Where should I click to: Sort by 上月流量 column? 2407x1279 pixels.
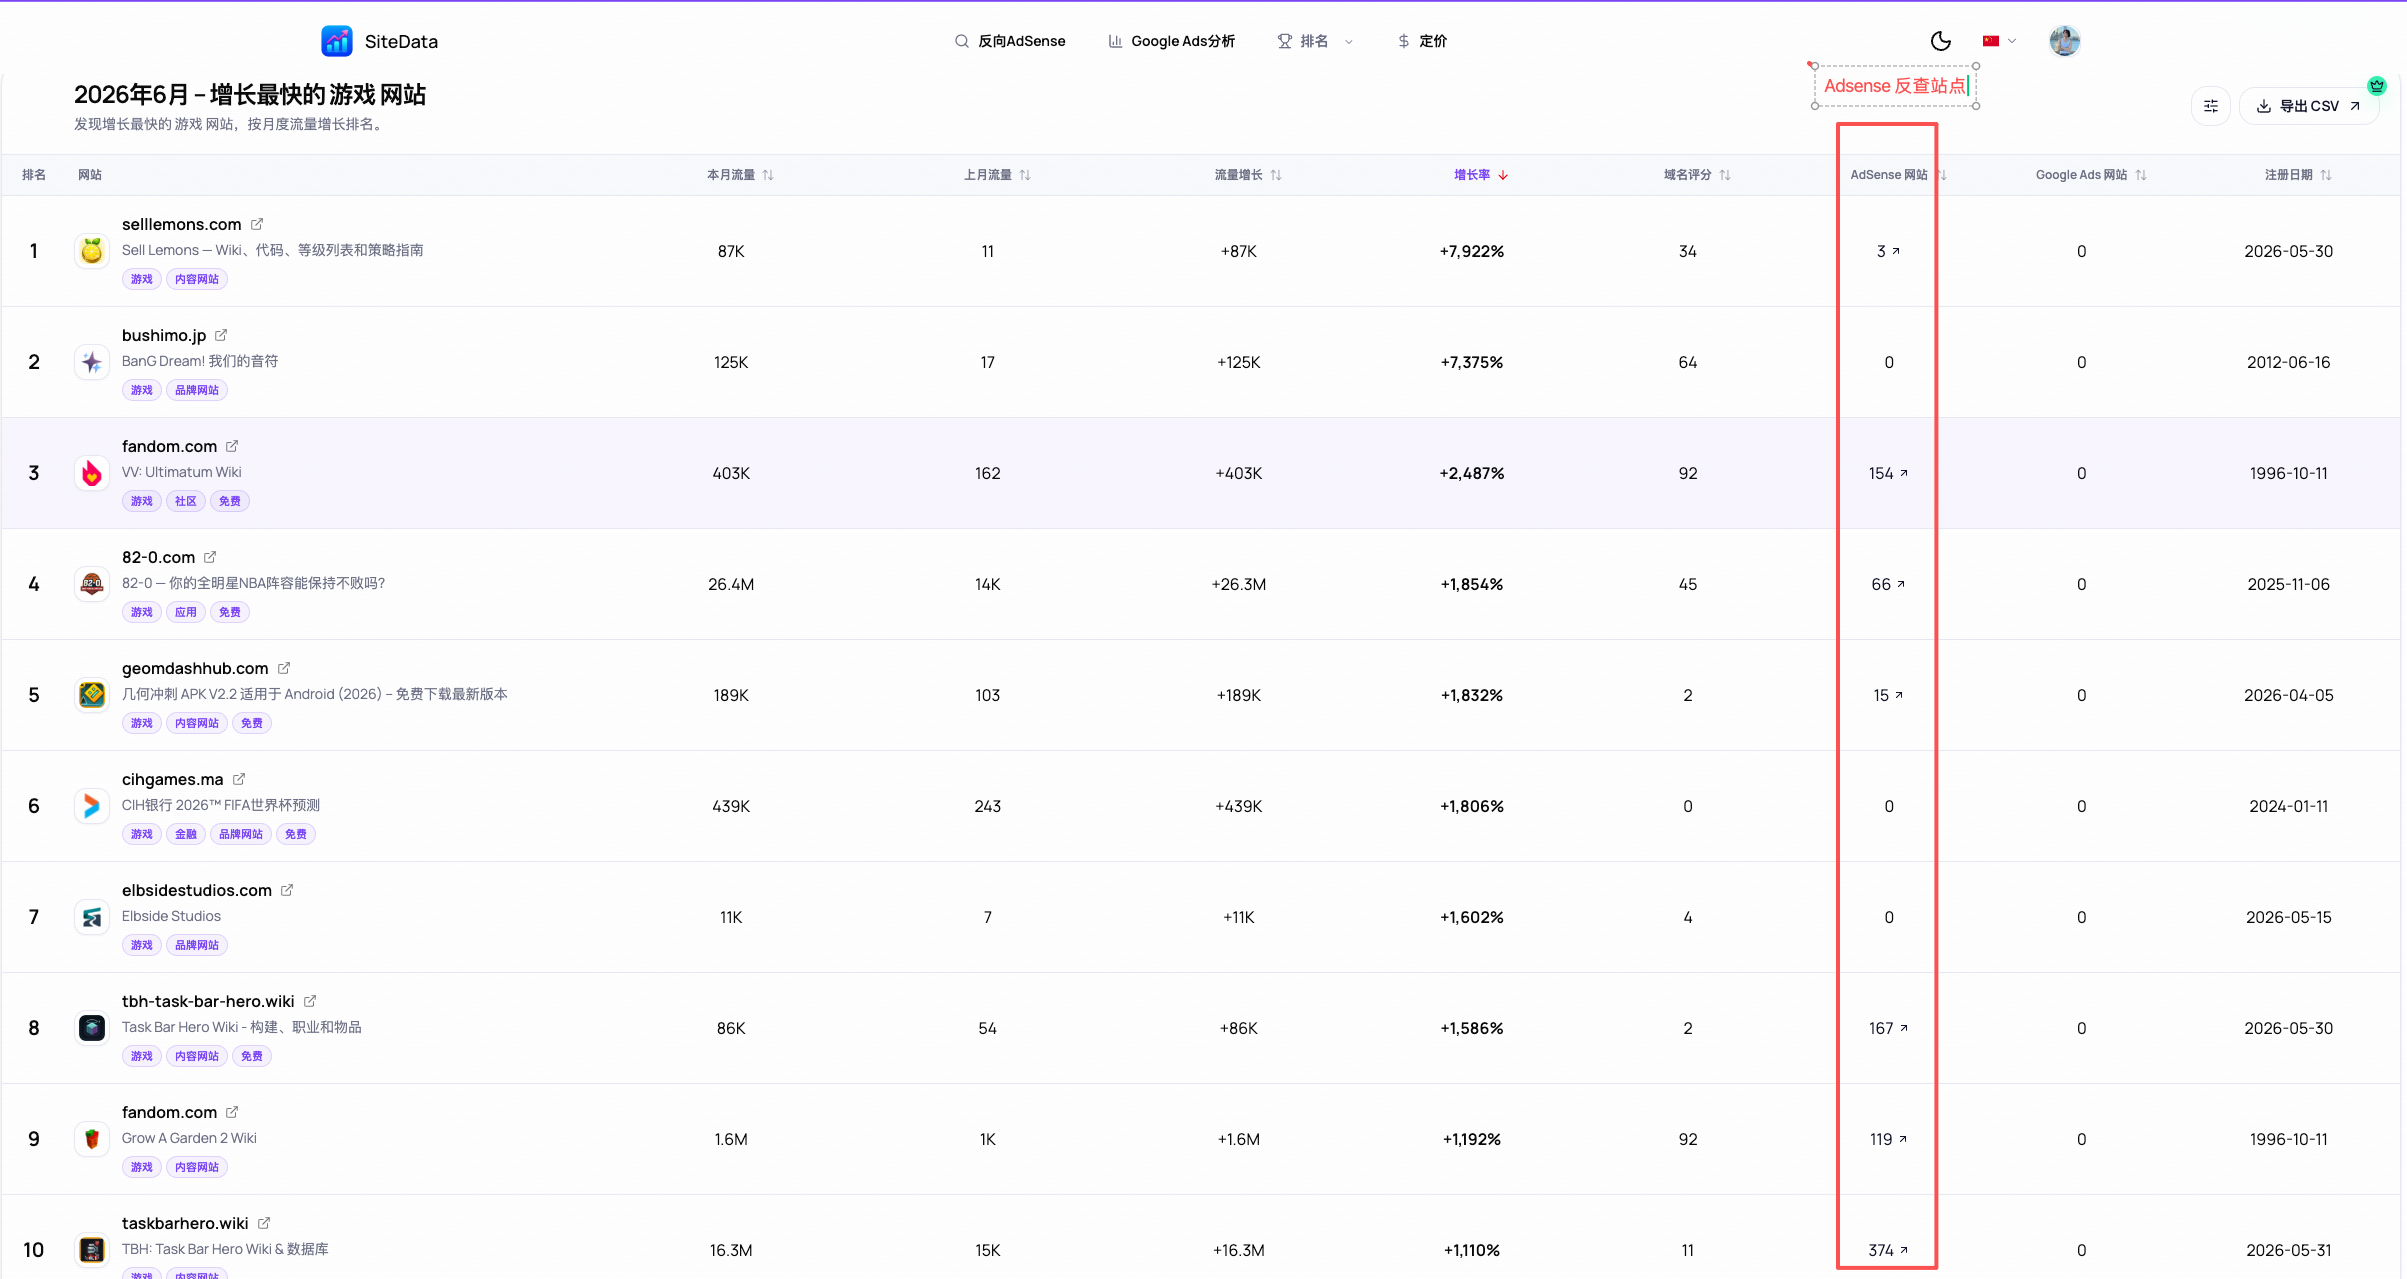pos(997,175)
